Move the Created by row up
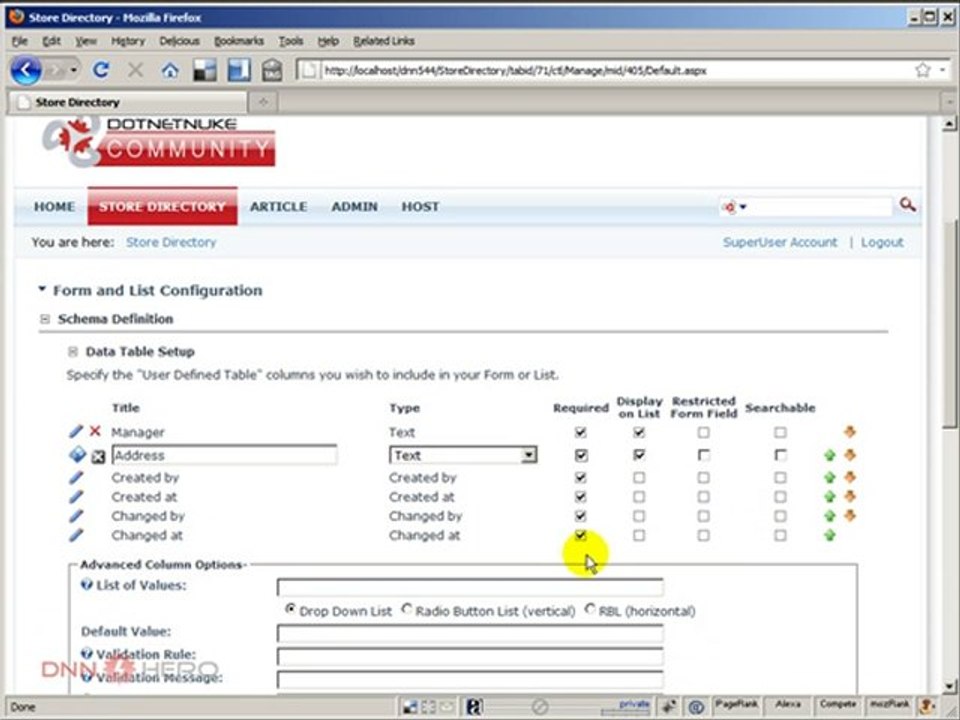 click(x=830, y=478)
